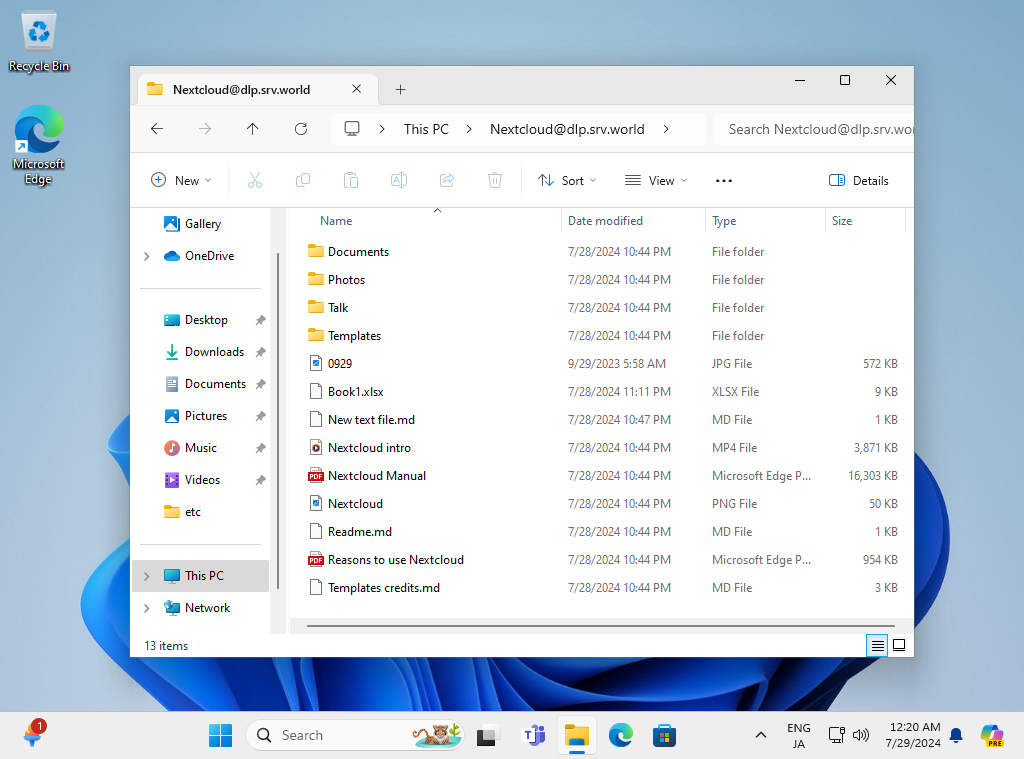Image resolution: width=1024 pixels, height=759 pixels.
Task: Select the 0929 JPG file icon
Action: (315, 363)
